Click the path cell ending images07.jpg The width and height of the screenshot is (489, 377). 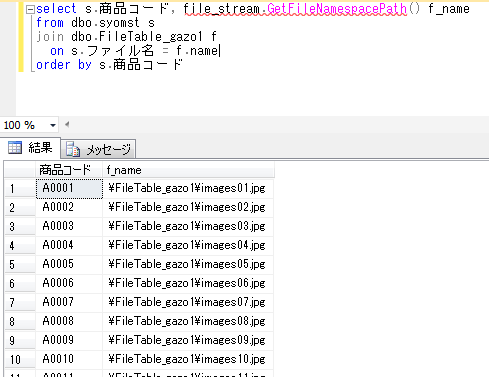(188, 303)
